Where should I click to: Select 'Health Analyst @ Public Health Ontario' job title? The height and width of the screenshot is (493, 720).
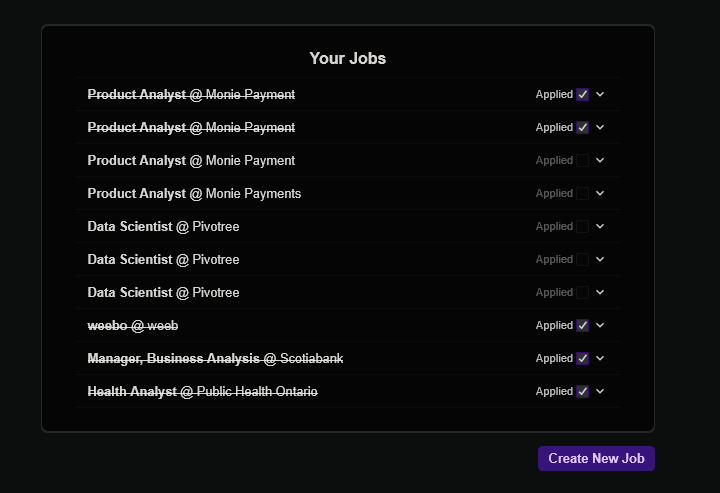pyautogui.click(x=202, y=392)
